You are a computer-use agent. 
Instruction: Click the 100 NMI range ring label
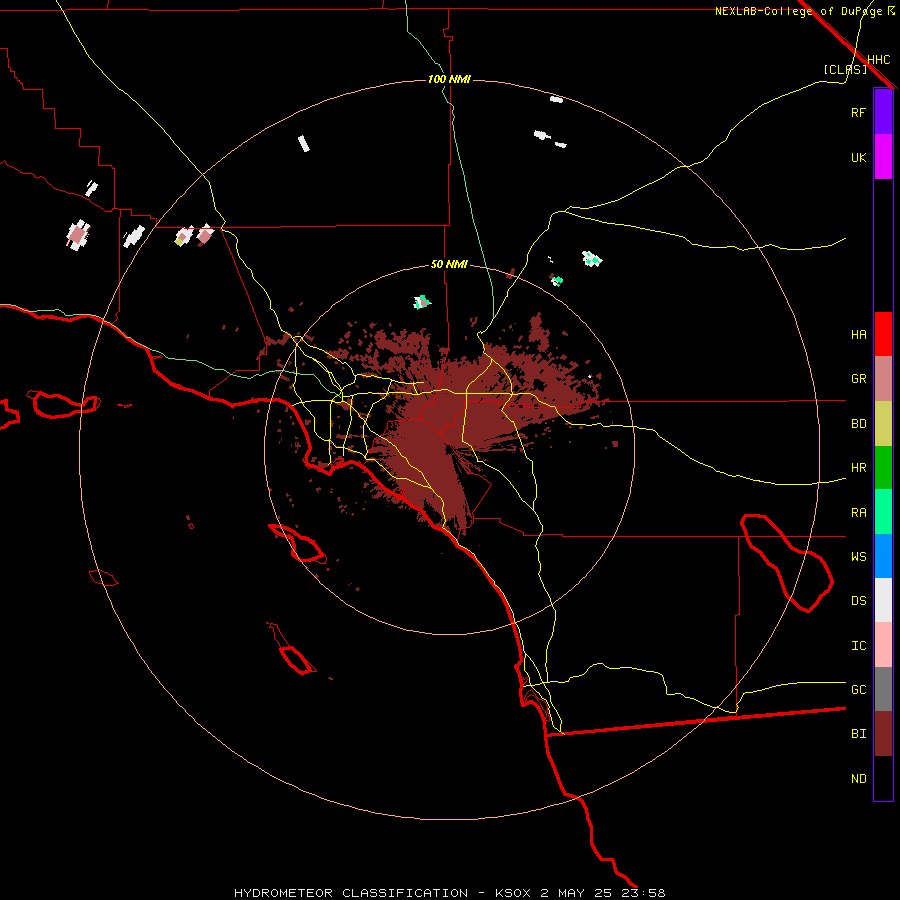pos(449,79)
